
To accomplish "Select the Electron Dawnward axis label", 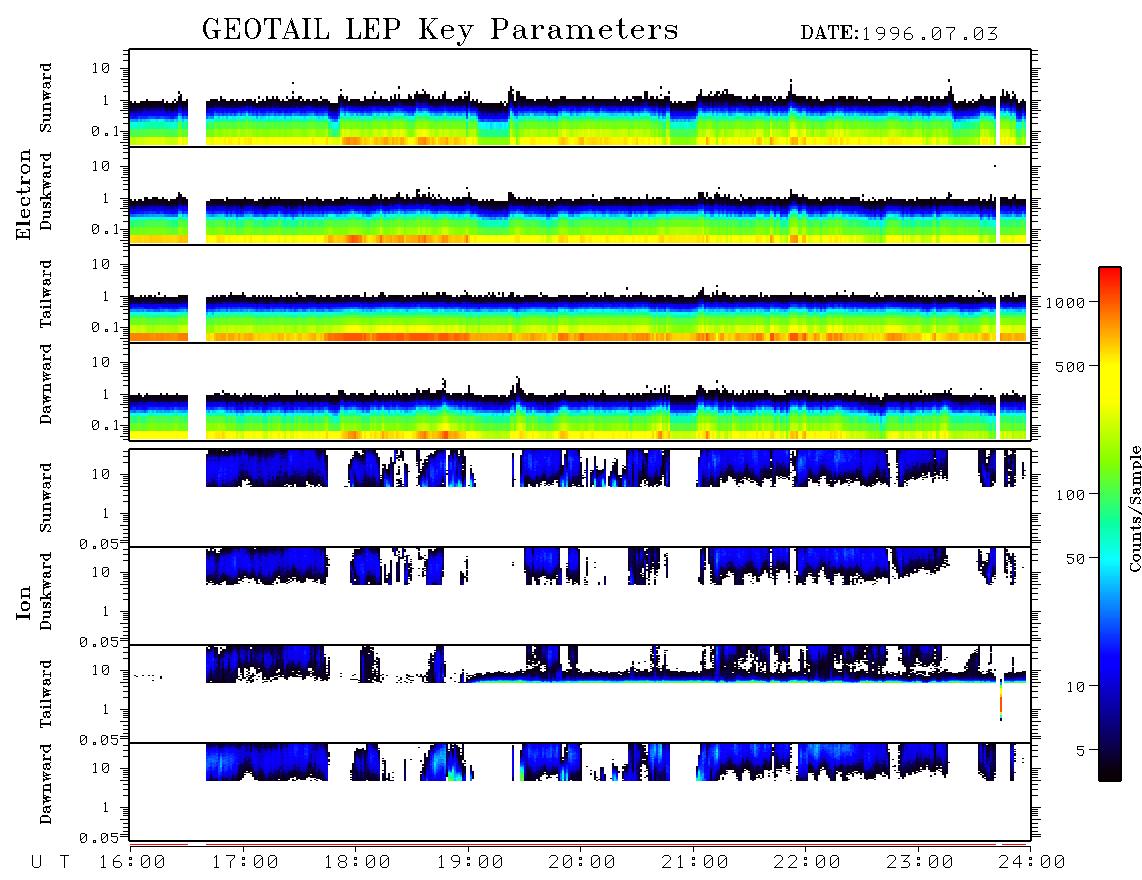I will pyautogui.click(x=45, y=384).
